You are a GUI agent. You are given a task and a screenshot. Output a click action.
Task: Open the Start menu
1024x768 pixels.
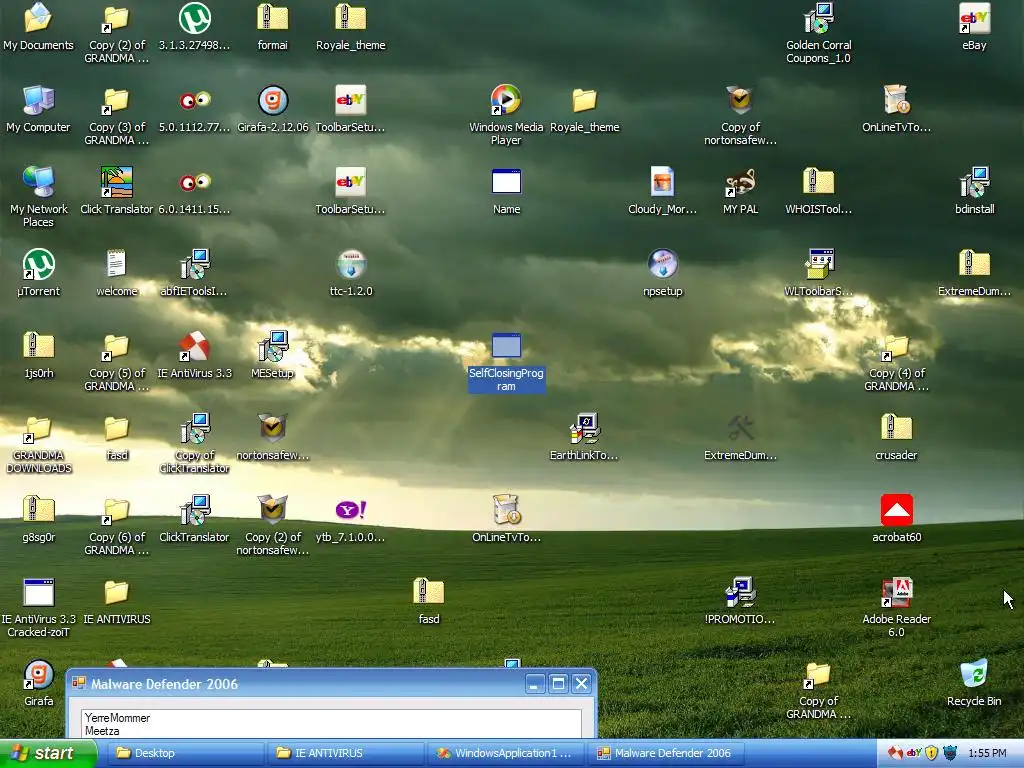[48, 754]
